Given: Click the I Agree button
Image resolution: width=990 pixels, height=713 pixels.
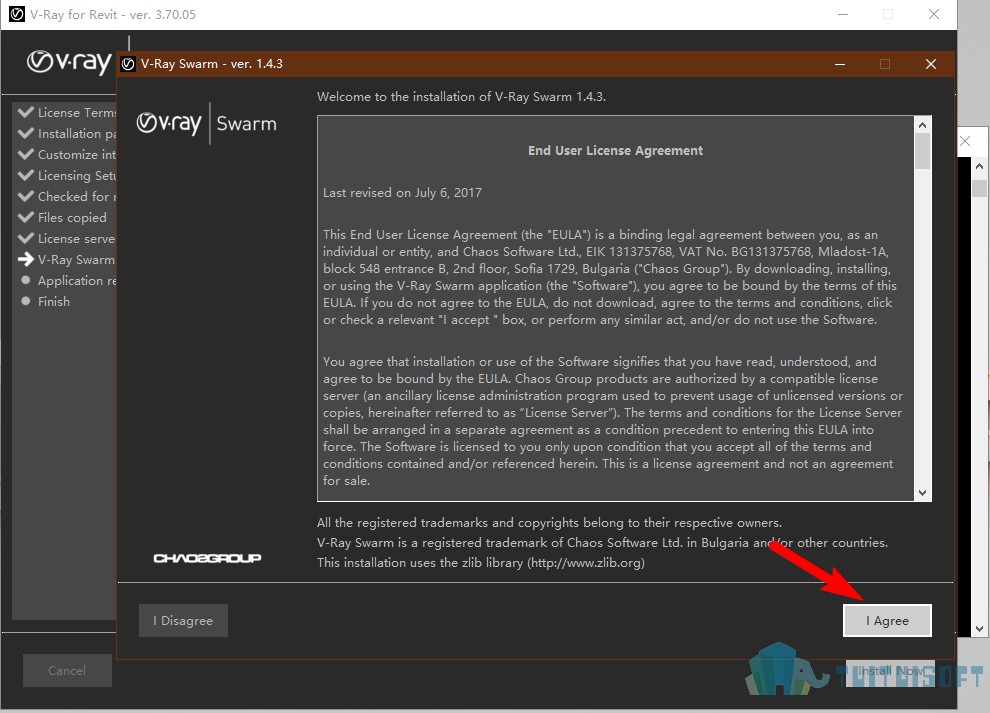Looking at the screenshot, I should 887,621.
